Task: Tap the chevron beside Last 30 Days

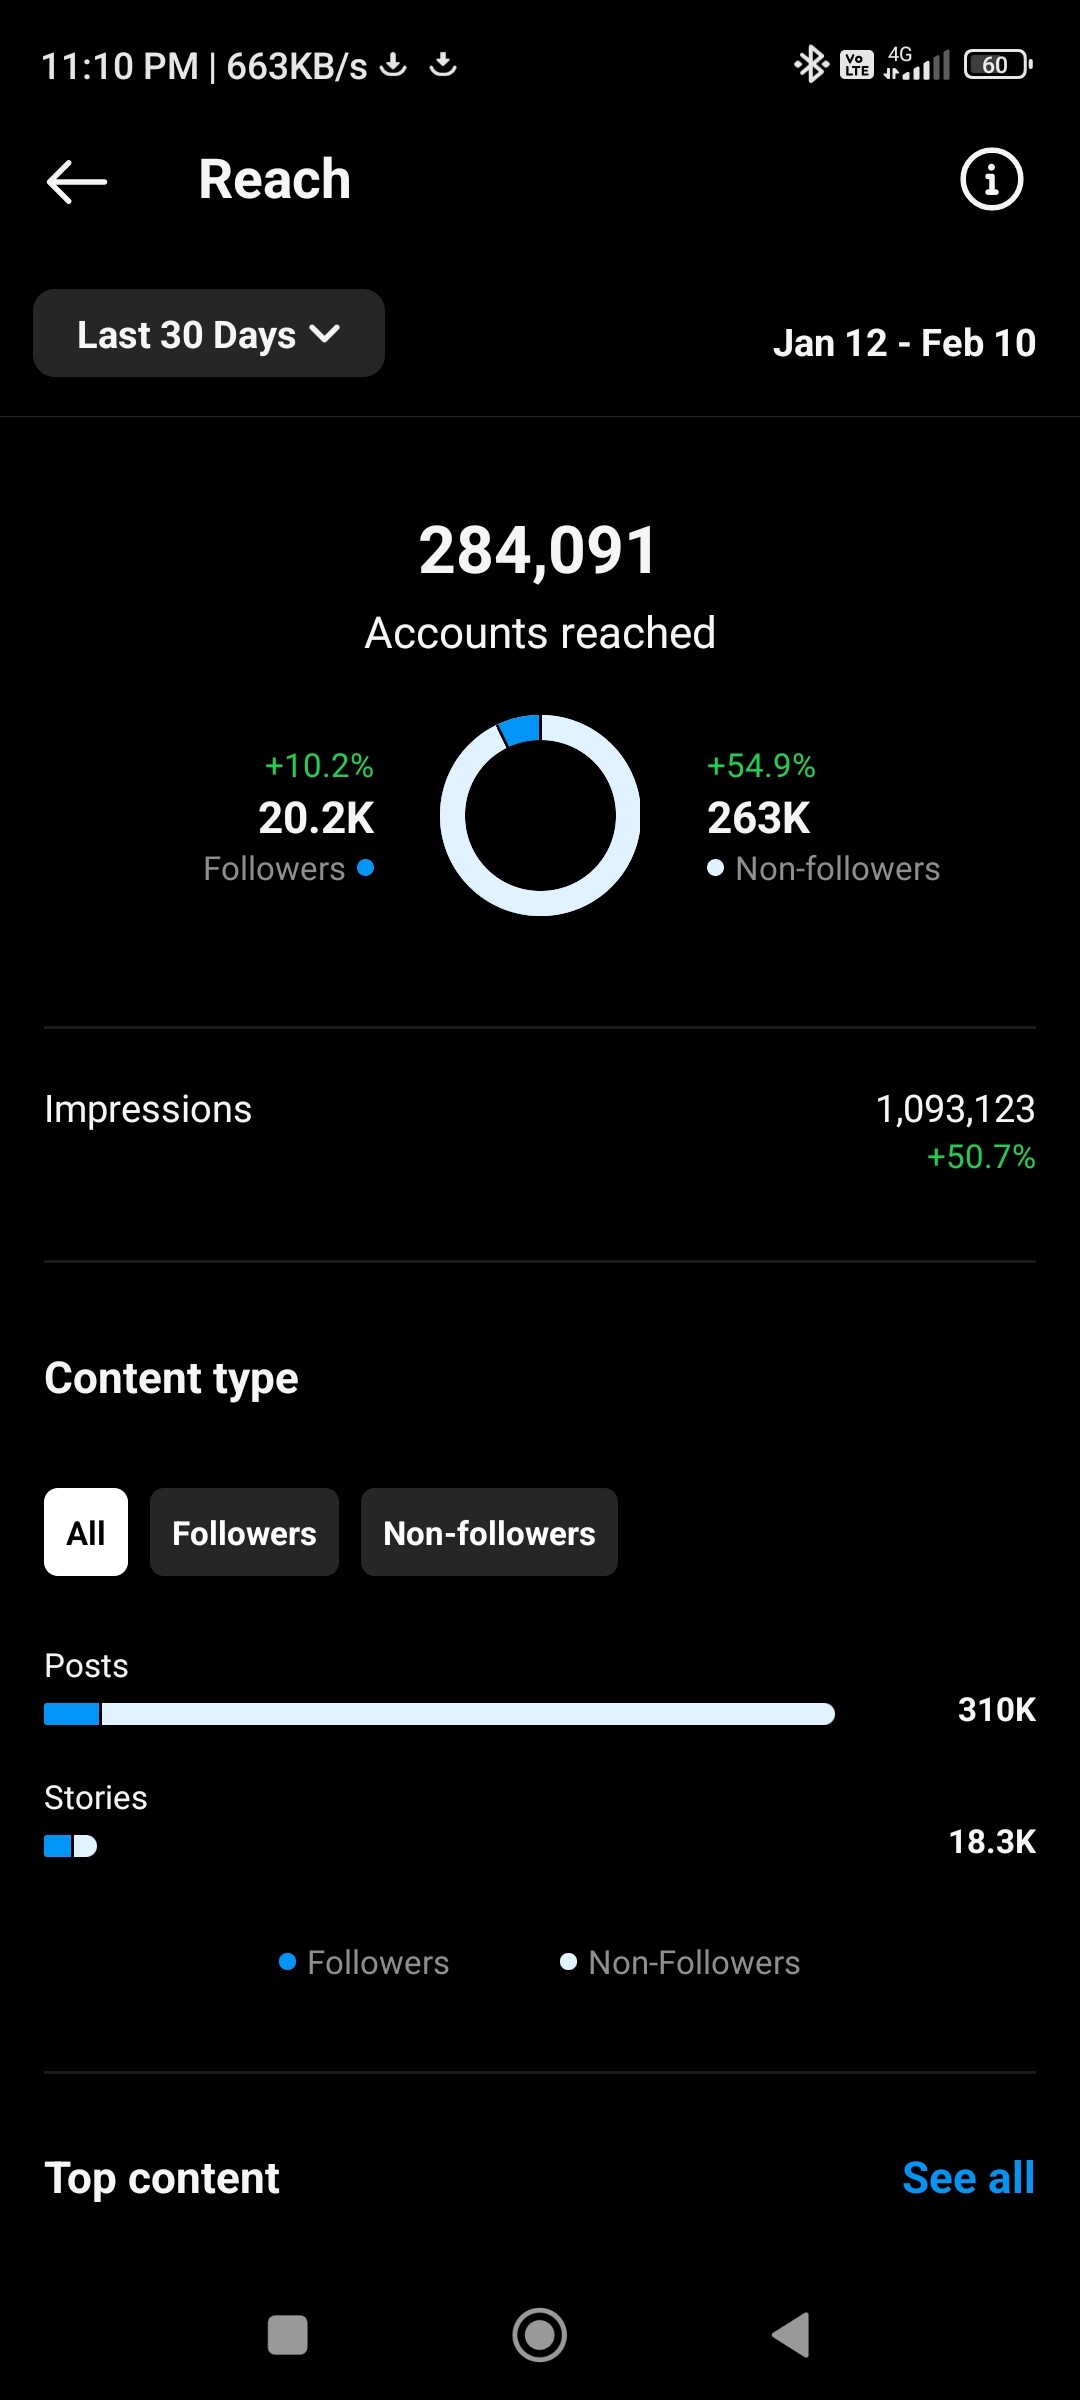Action: [x=325, y=334]
